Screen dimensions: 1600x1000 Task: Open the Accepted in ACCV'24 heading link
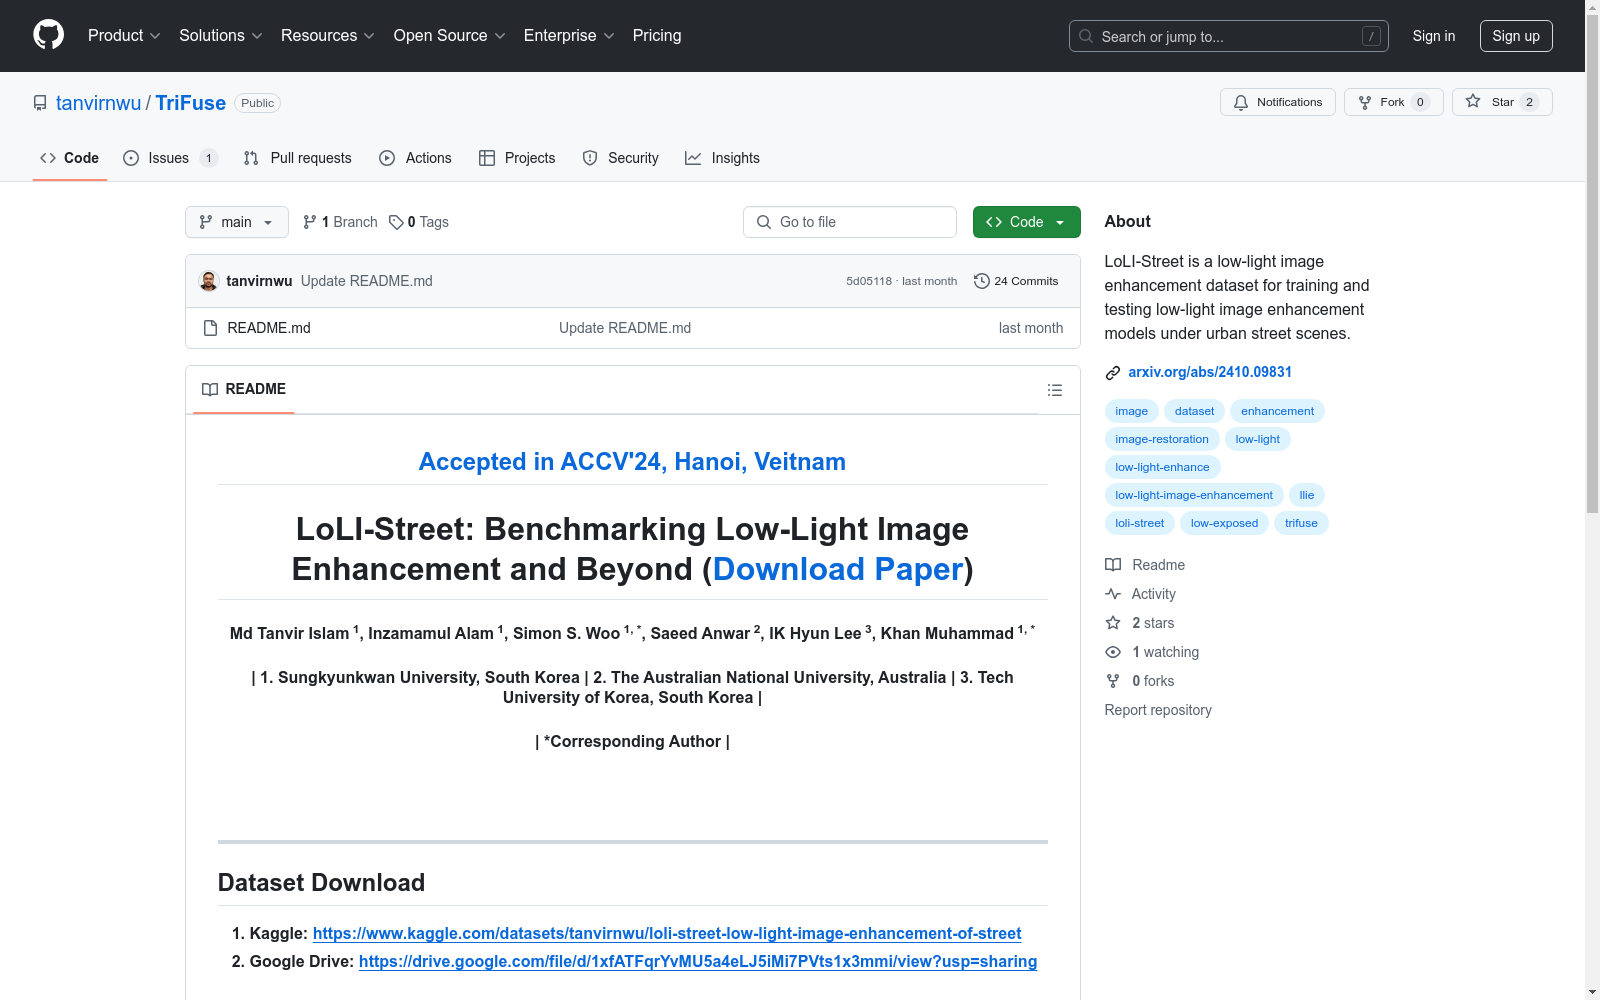[632, 461]
